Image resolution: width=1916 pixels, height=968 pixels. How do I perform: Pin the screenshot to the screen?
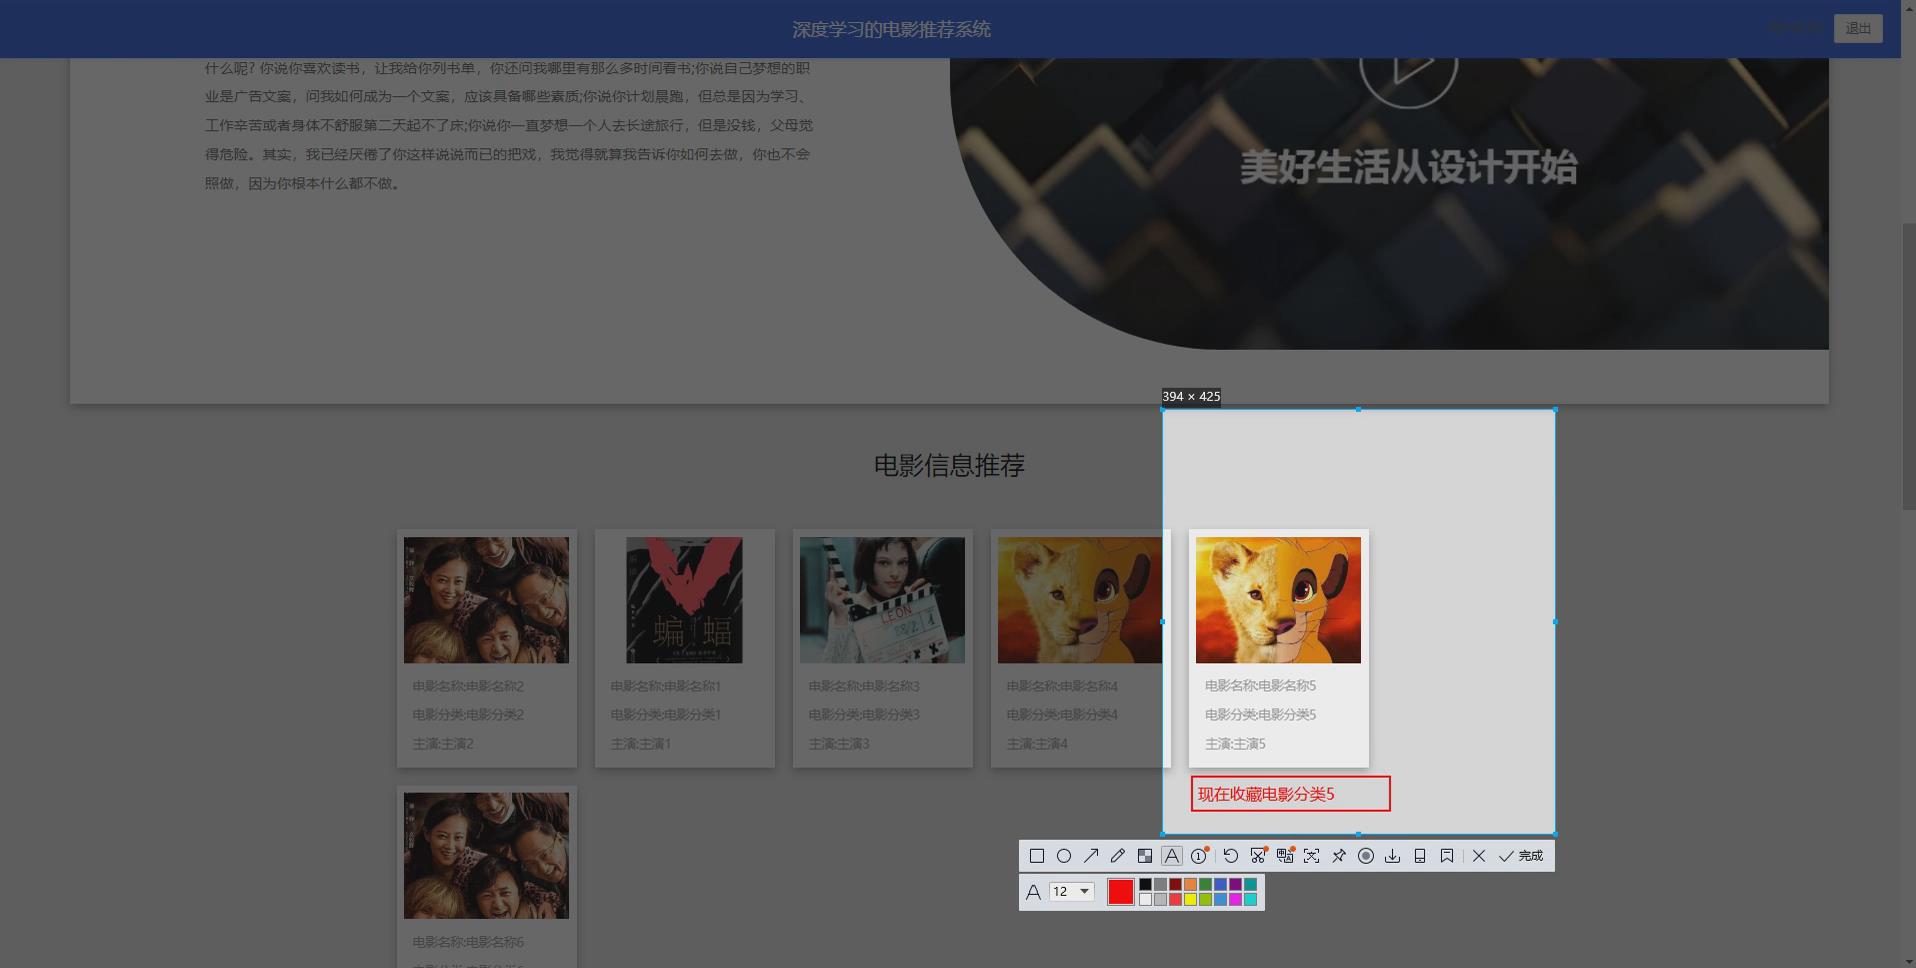tap(1339, 856)
